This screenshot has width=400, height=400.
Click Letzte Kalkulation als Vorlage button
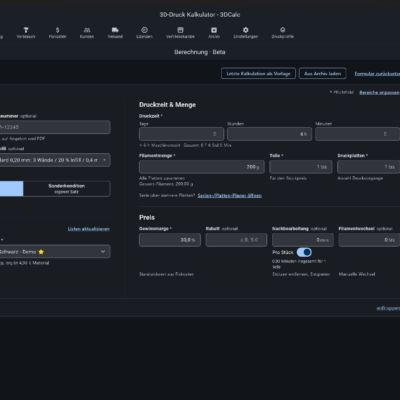click(x=258, y=74)
